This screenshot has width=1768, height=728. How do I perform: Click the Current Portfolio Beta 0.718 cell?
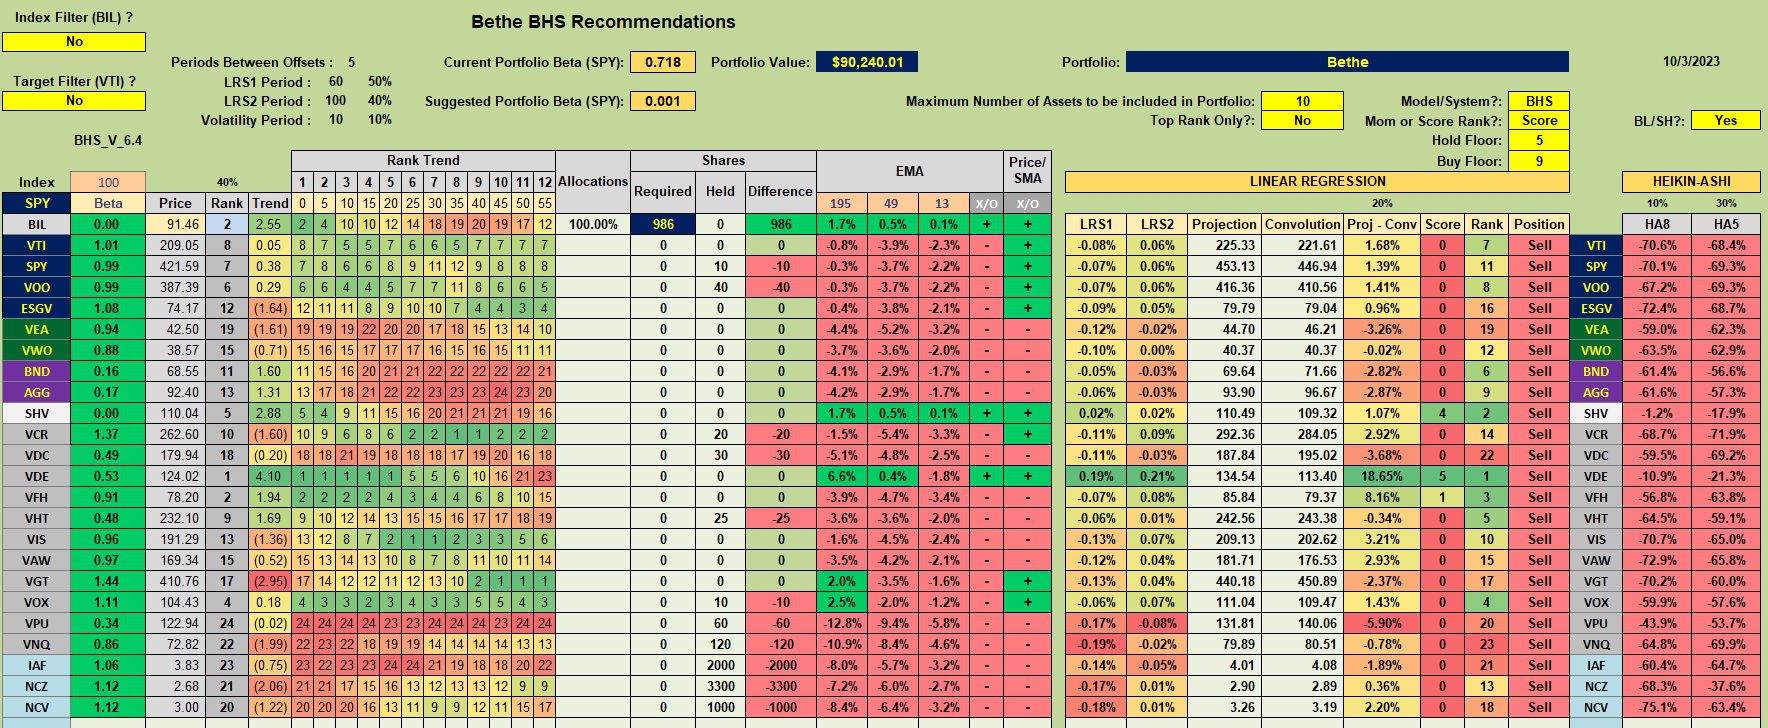click(662, 62)
